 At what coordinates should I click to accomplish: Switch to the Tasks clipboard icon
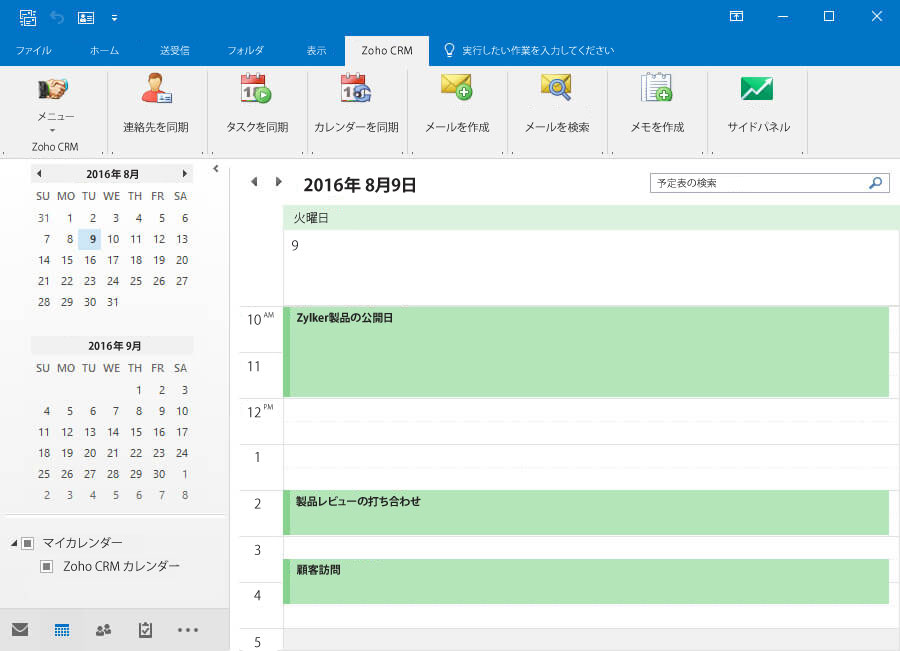(145, 630)
